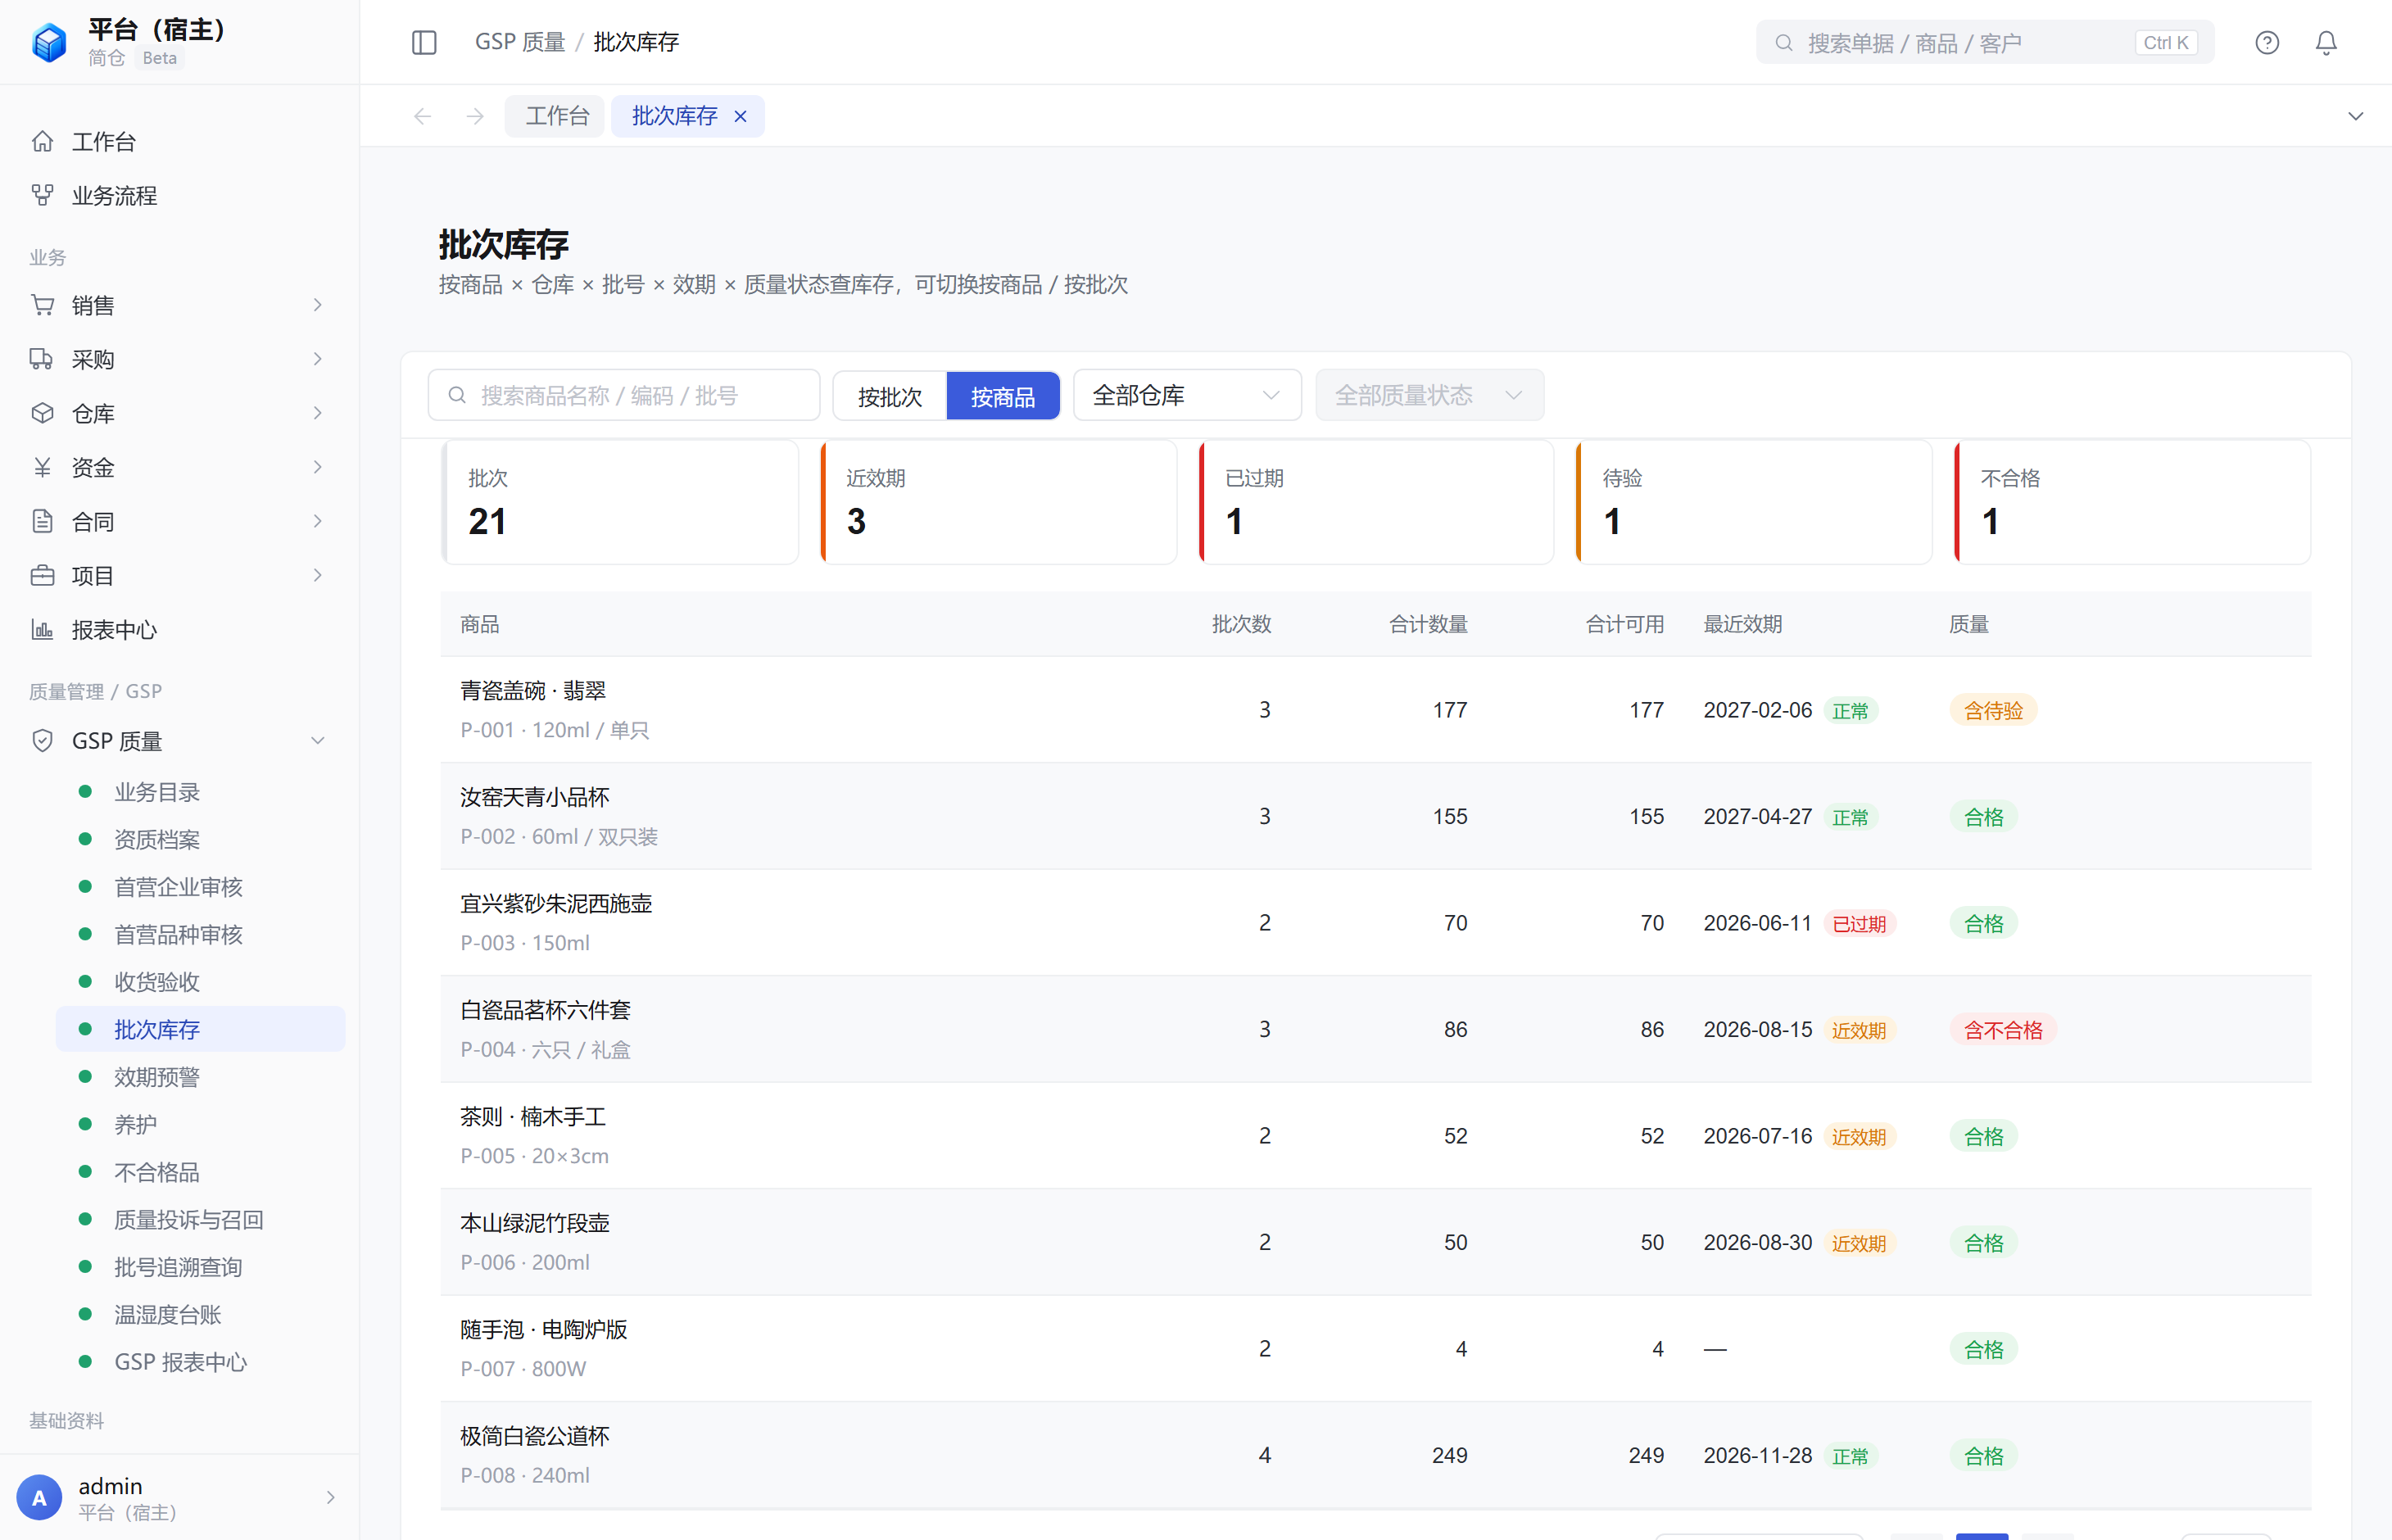This screenshot has height=1540, width=2392.
Task: Click the chart icon beside 报表中心
Action: pyautogui.click(x=42, y=629)
